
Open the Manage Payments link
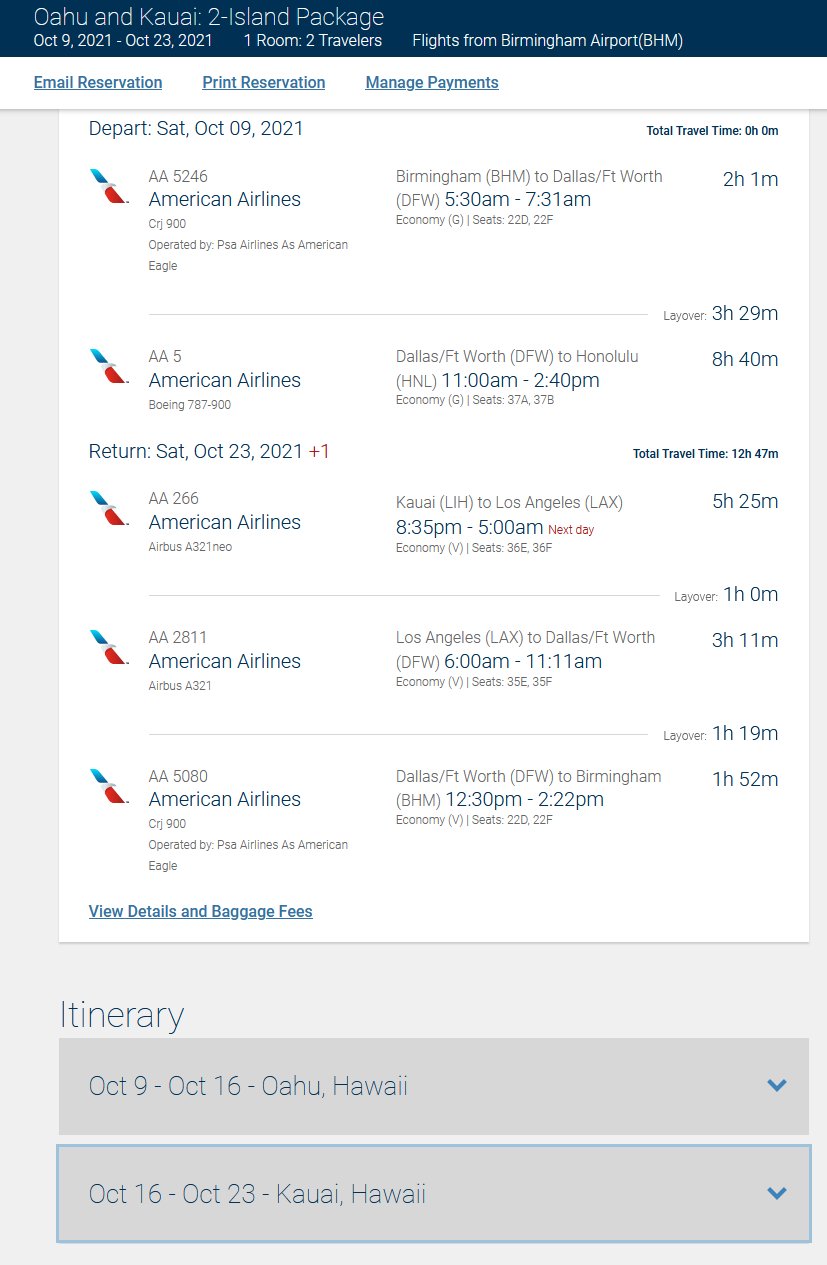coord(432,82)
